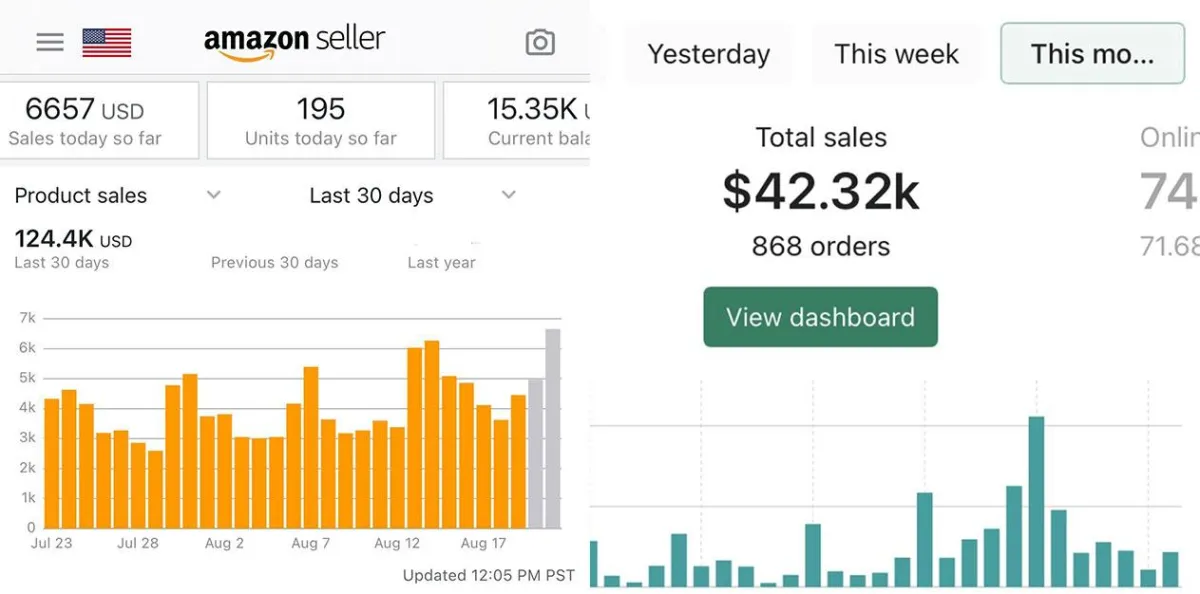Open the hamburger menu in Amazon Seller
This screenshot has width=1200, height=594.
click(x=50, y=42)
